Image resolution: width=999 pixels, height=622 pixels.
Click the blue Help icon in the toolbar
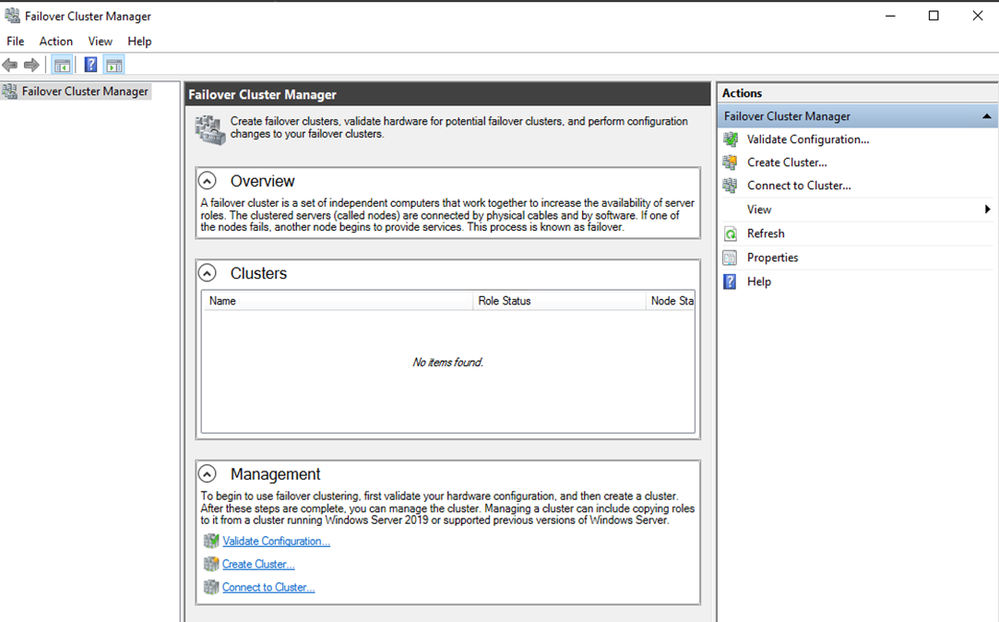tap(90, 65)
